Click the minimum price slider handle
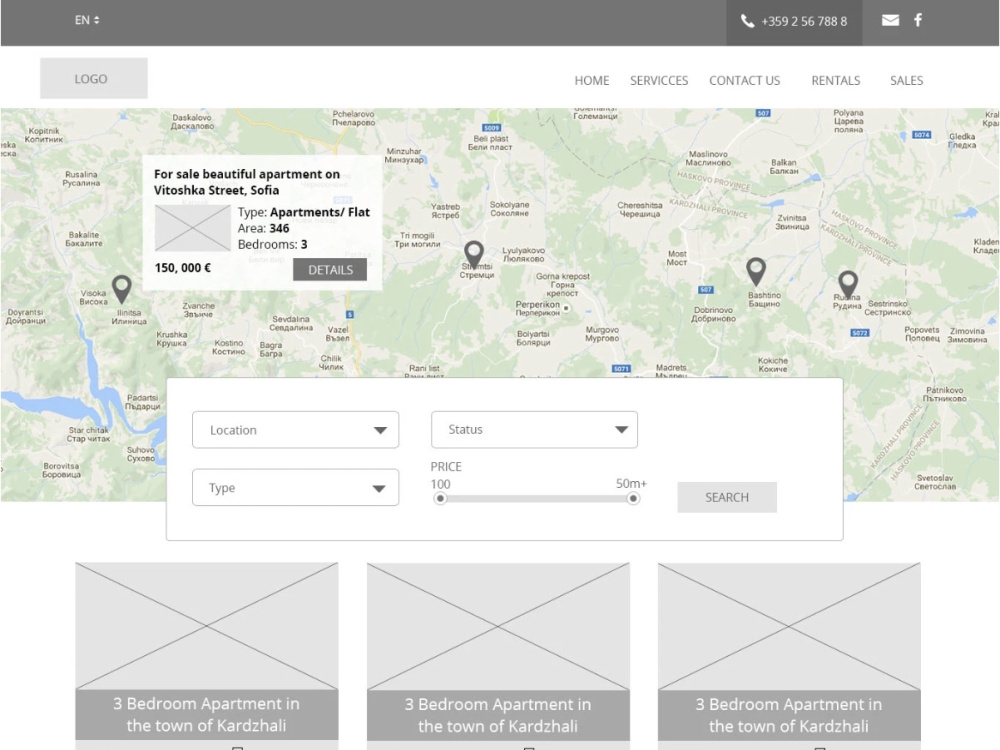 [x=440, y=499]
